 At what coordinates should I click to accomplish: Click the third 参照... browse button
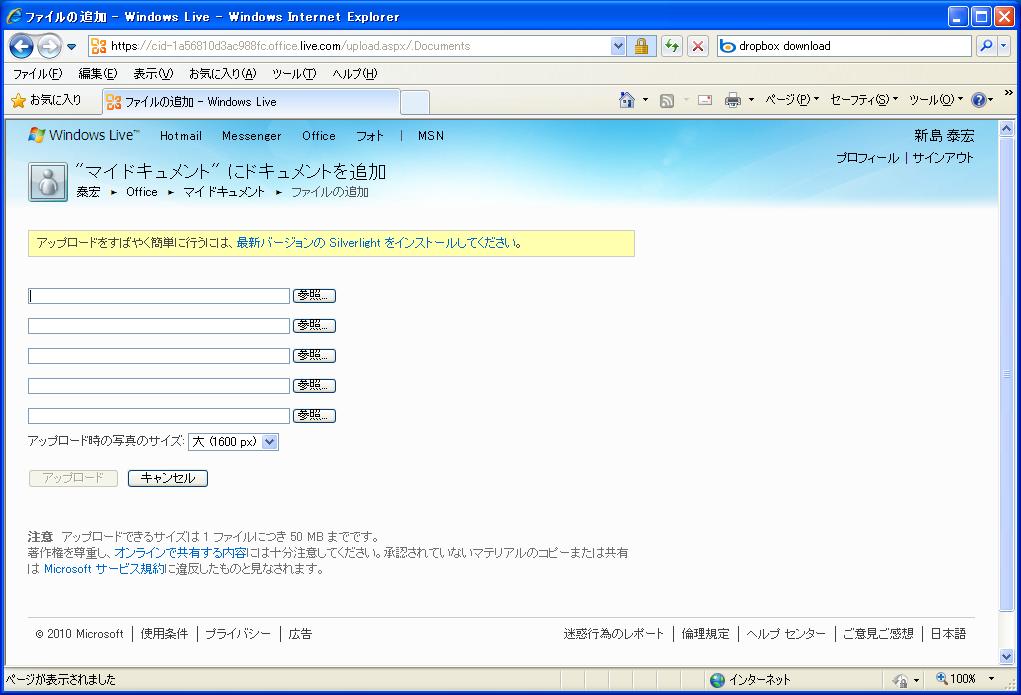[315, 356]
